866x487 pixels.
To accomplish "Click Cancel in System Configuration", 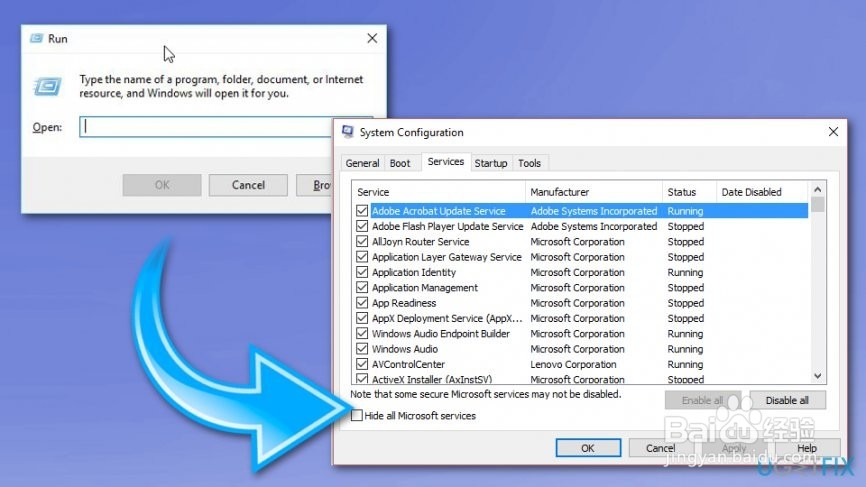I will (661, 448).
